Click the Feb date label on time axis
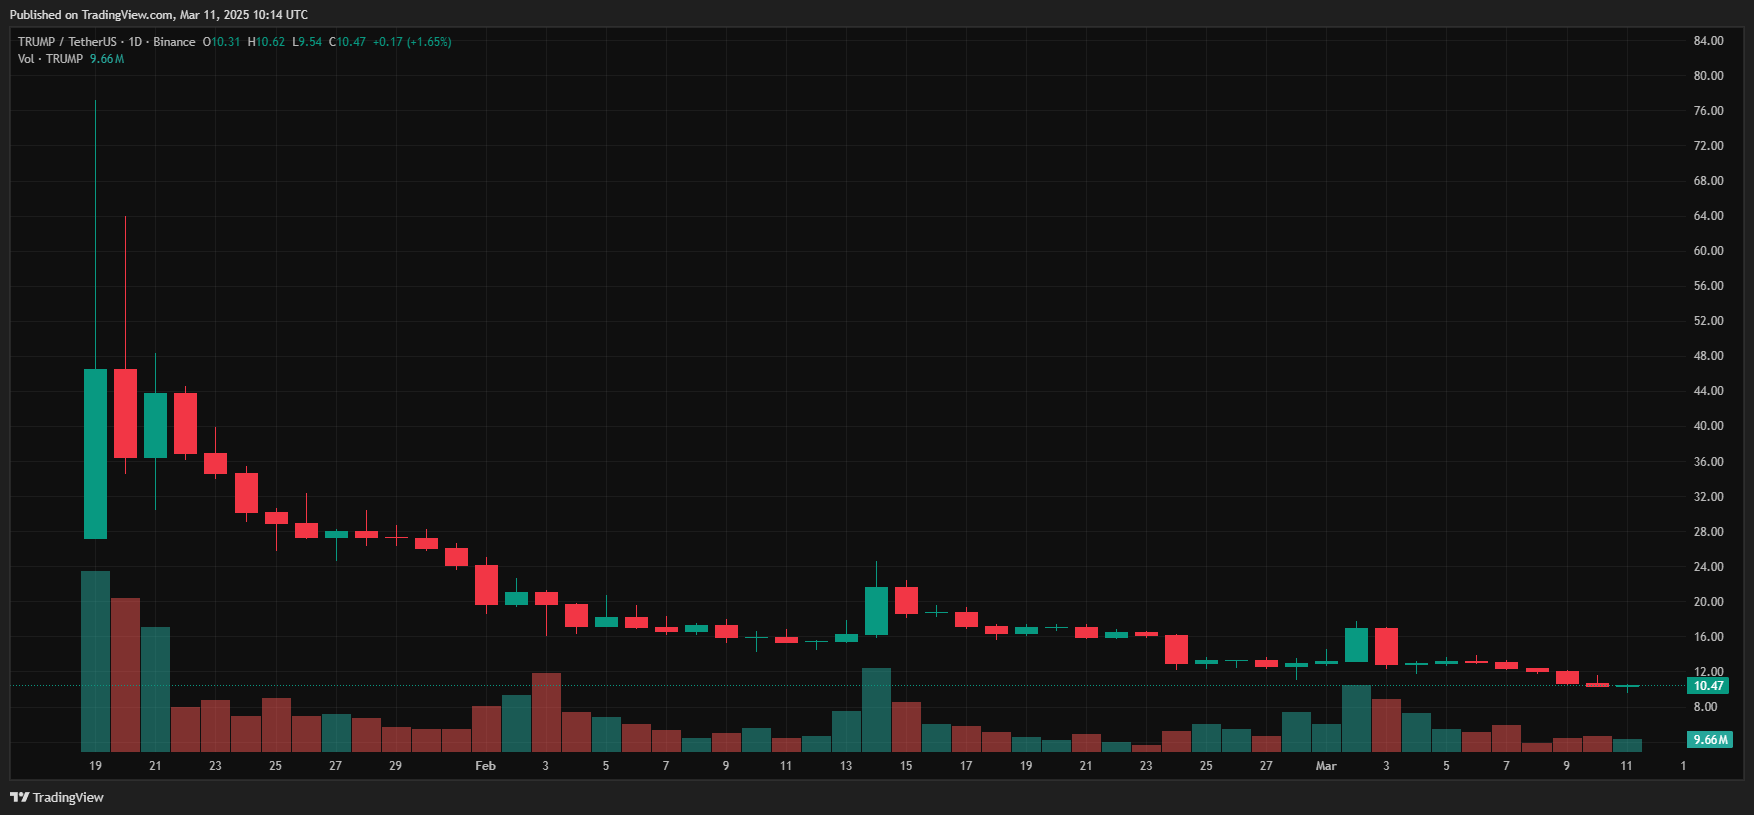1754x815 pixels. 485,766
